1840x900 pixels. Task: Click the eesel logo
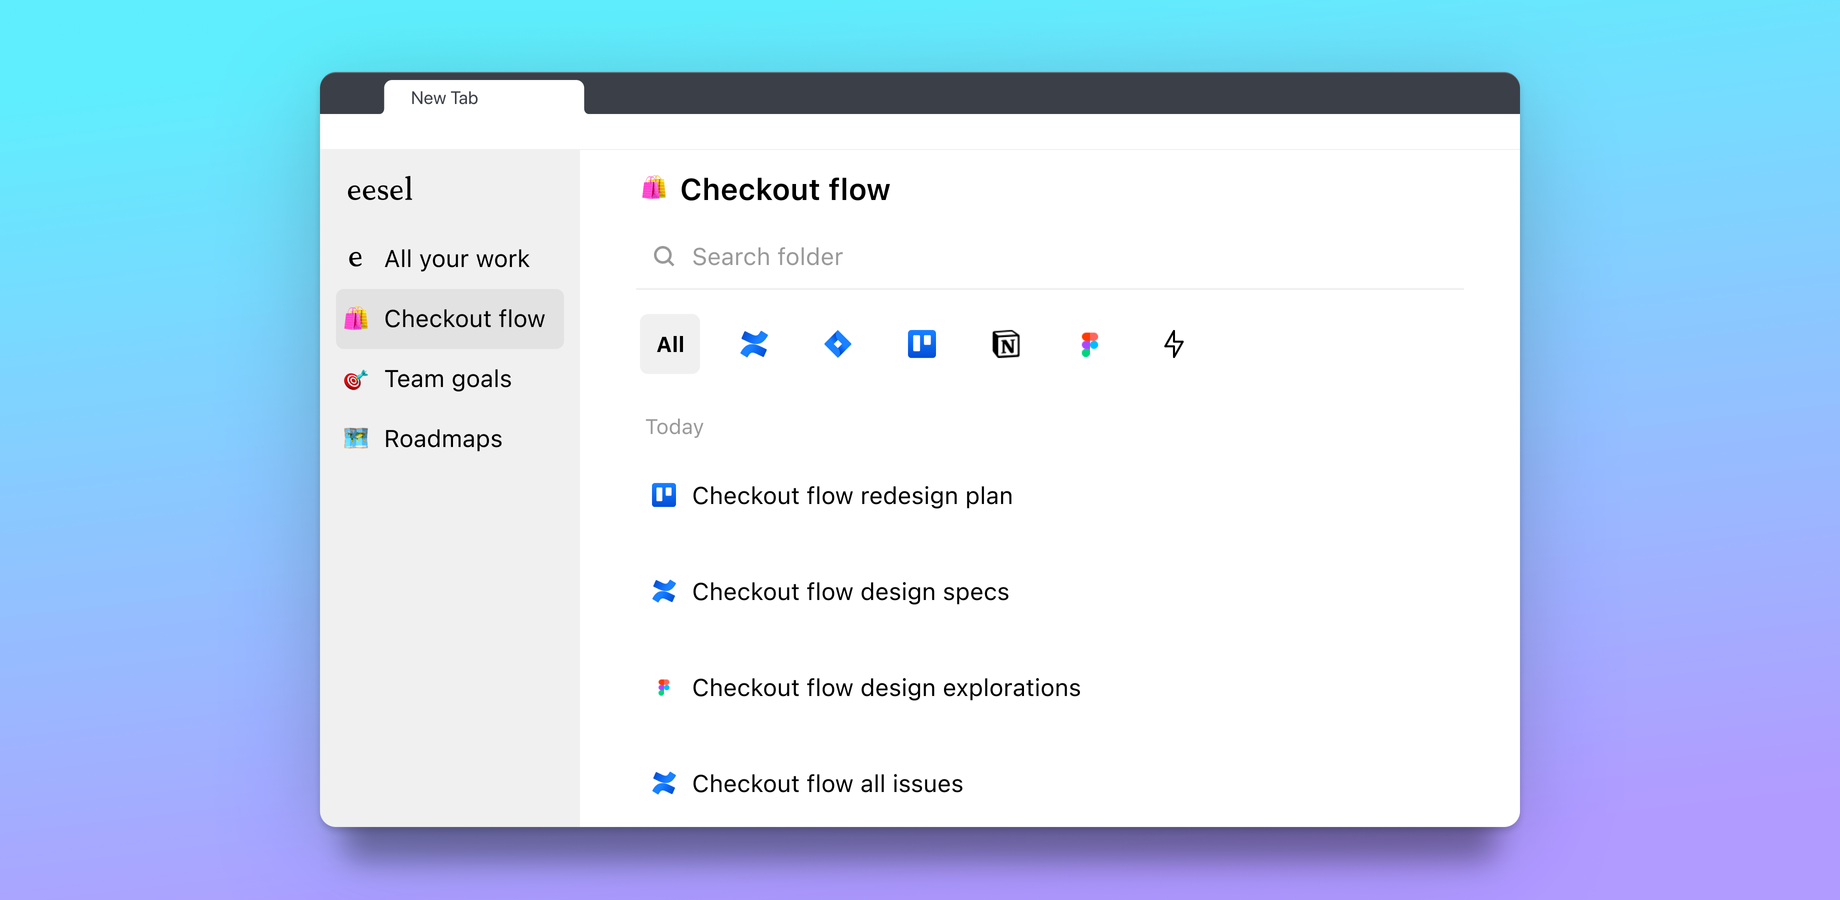380,189
